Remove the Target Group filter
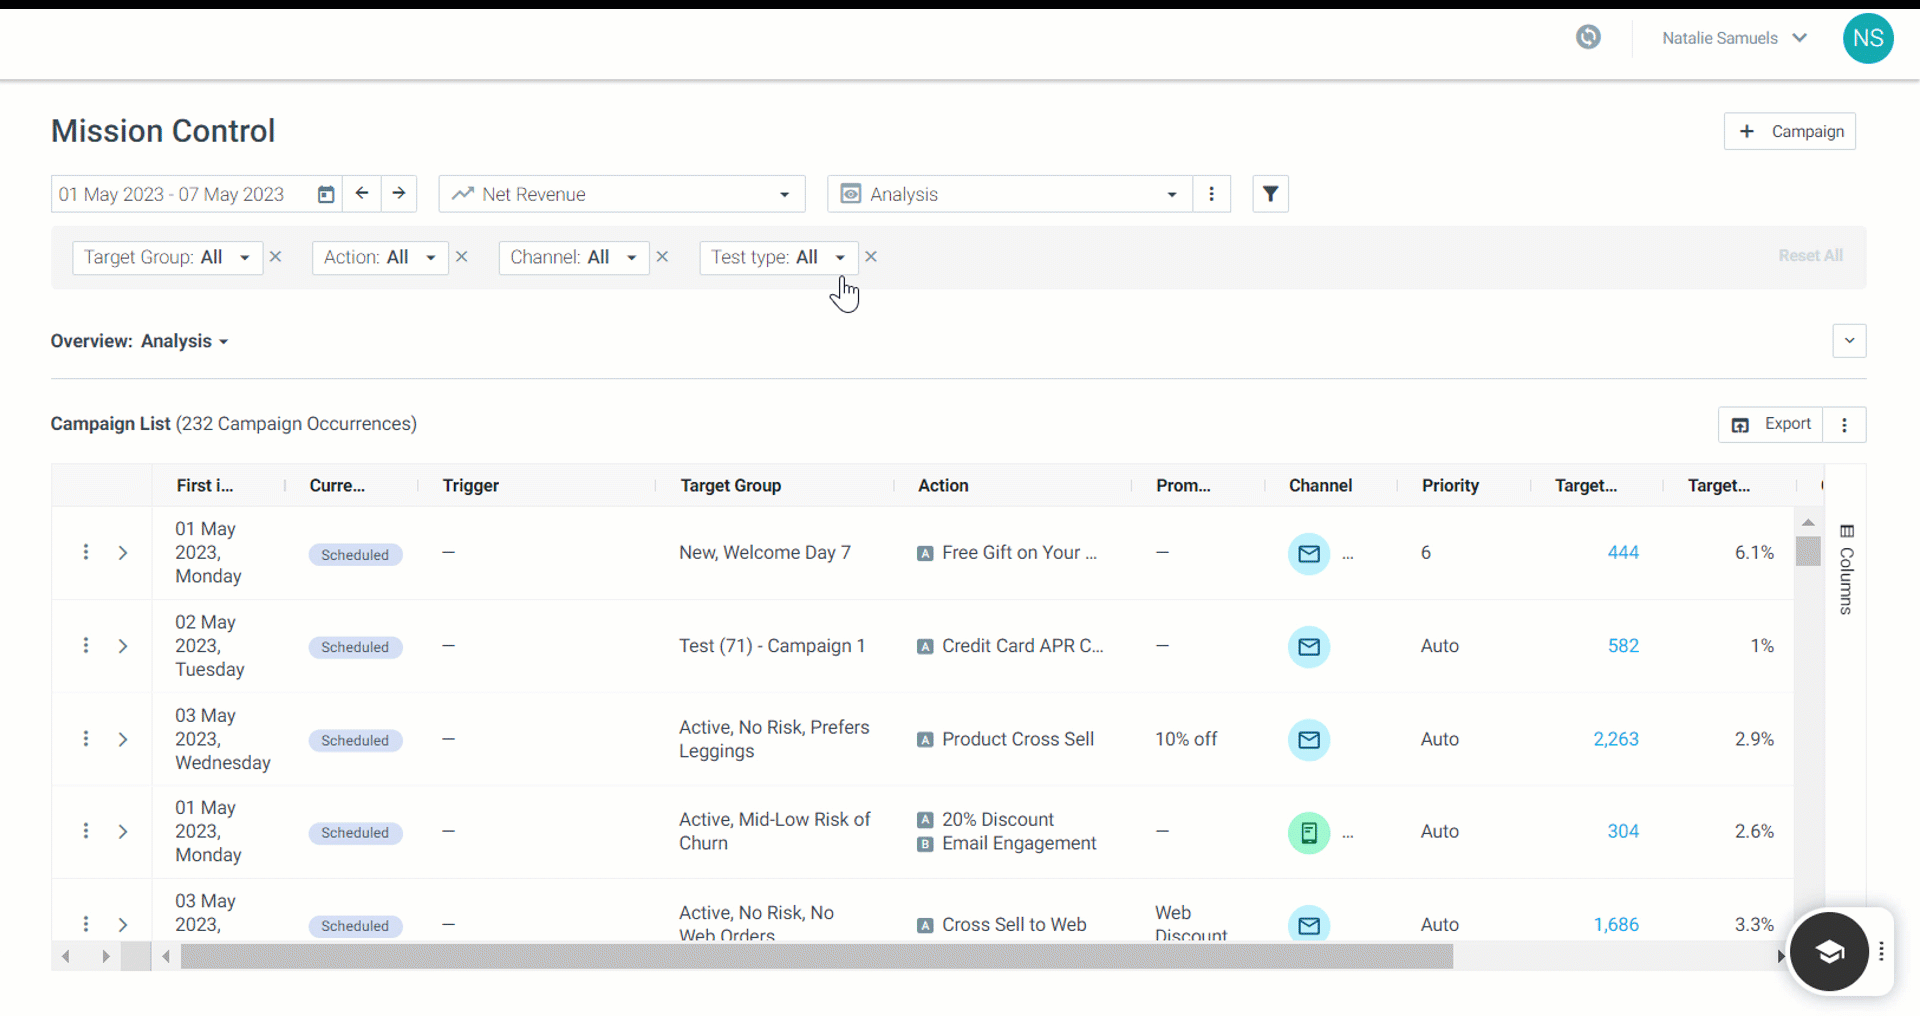This screenshot has height=1016, width=1920. 276,257
